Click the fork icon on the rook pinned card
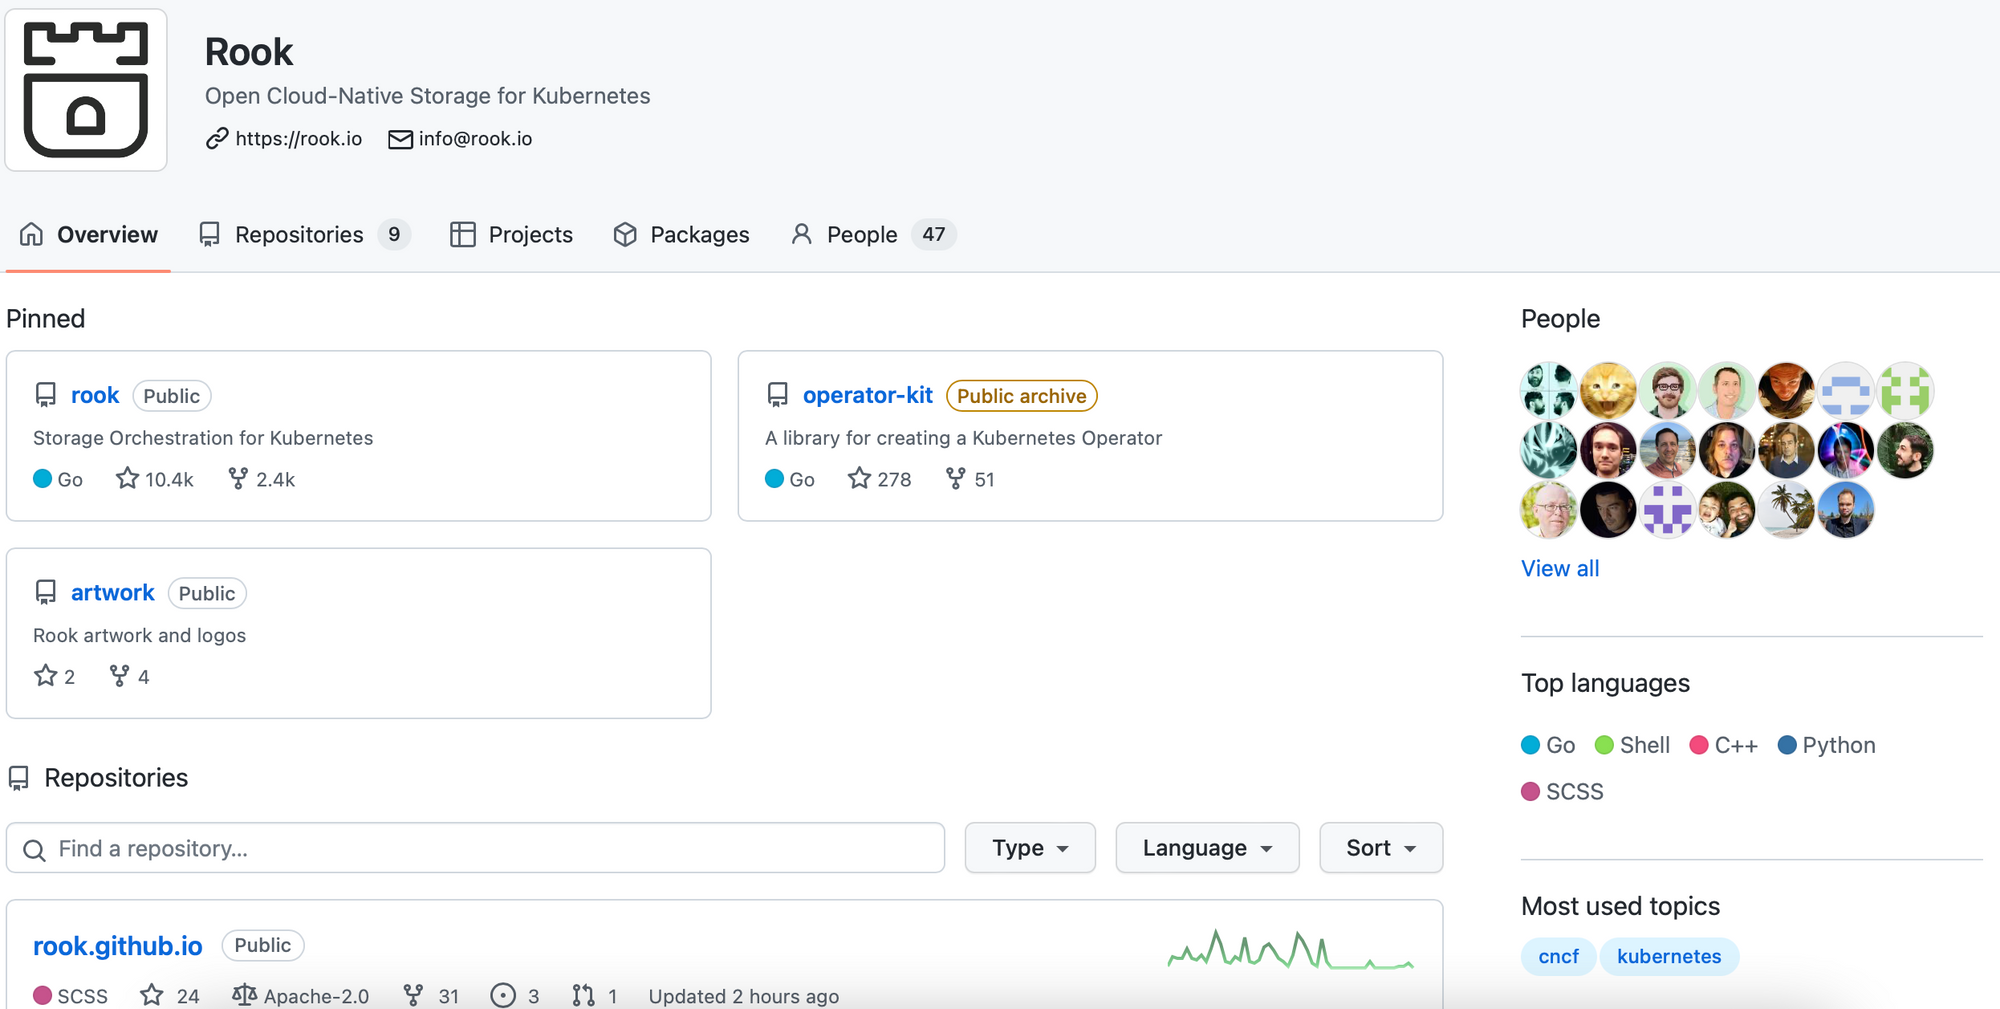 (238, 479)
